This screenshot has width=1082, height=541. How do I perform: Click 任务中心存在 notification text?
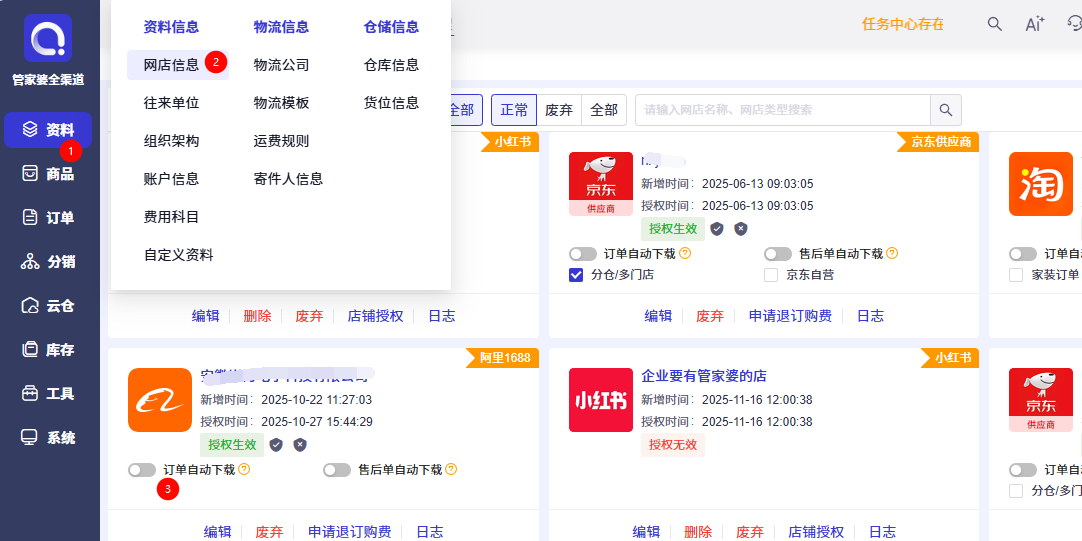click(x=903, y=24)
